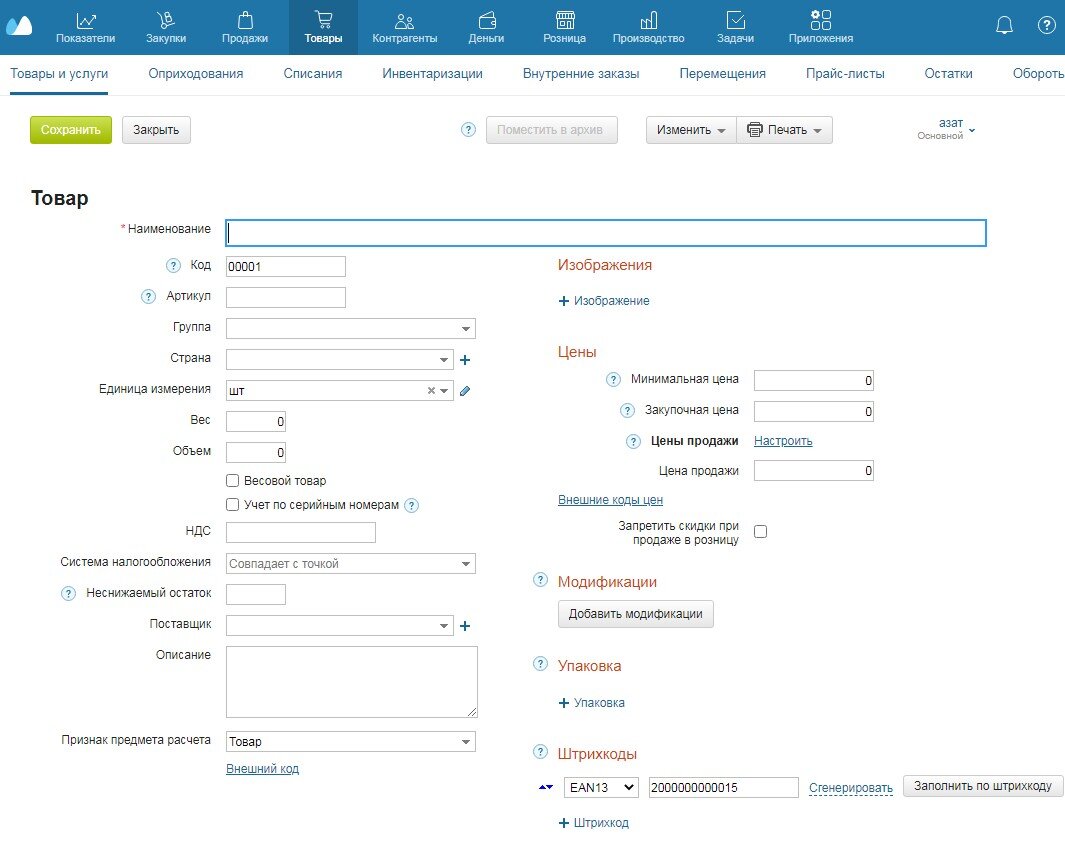Open the Единица измерения dropdown arrow
Viewport: 1065px width, 841px height.
click(x=444, y=391)
